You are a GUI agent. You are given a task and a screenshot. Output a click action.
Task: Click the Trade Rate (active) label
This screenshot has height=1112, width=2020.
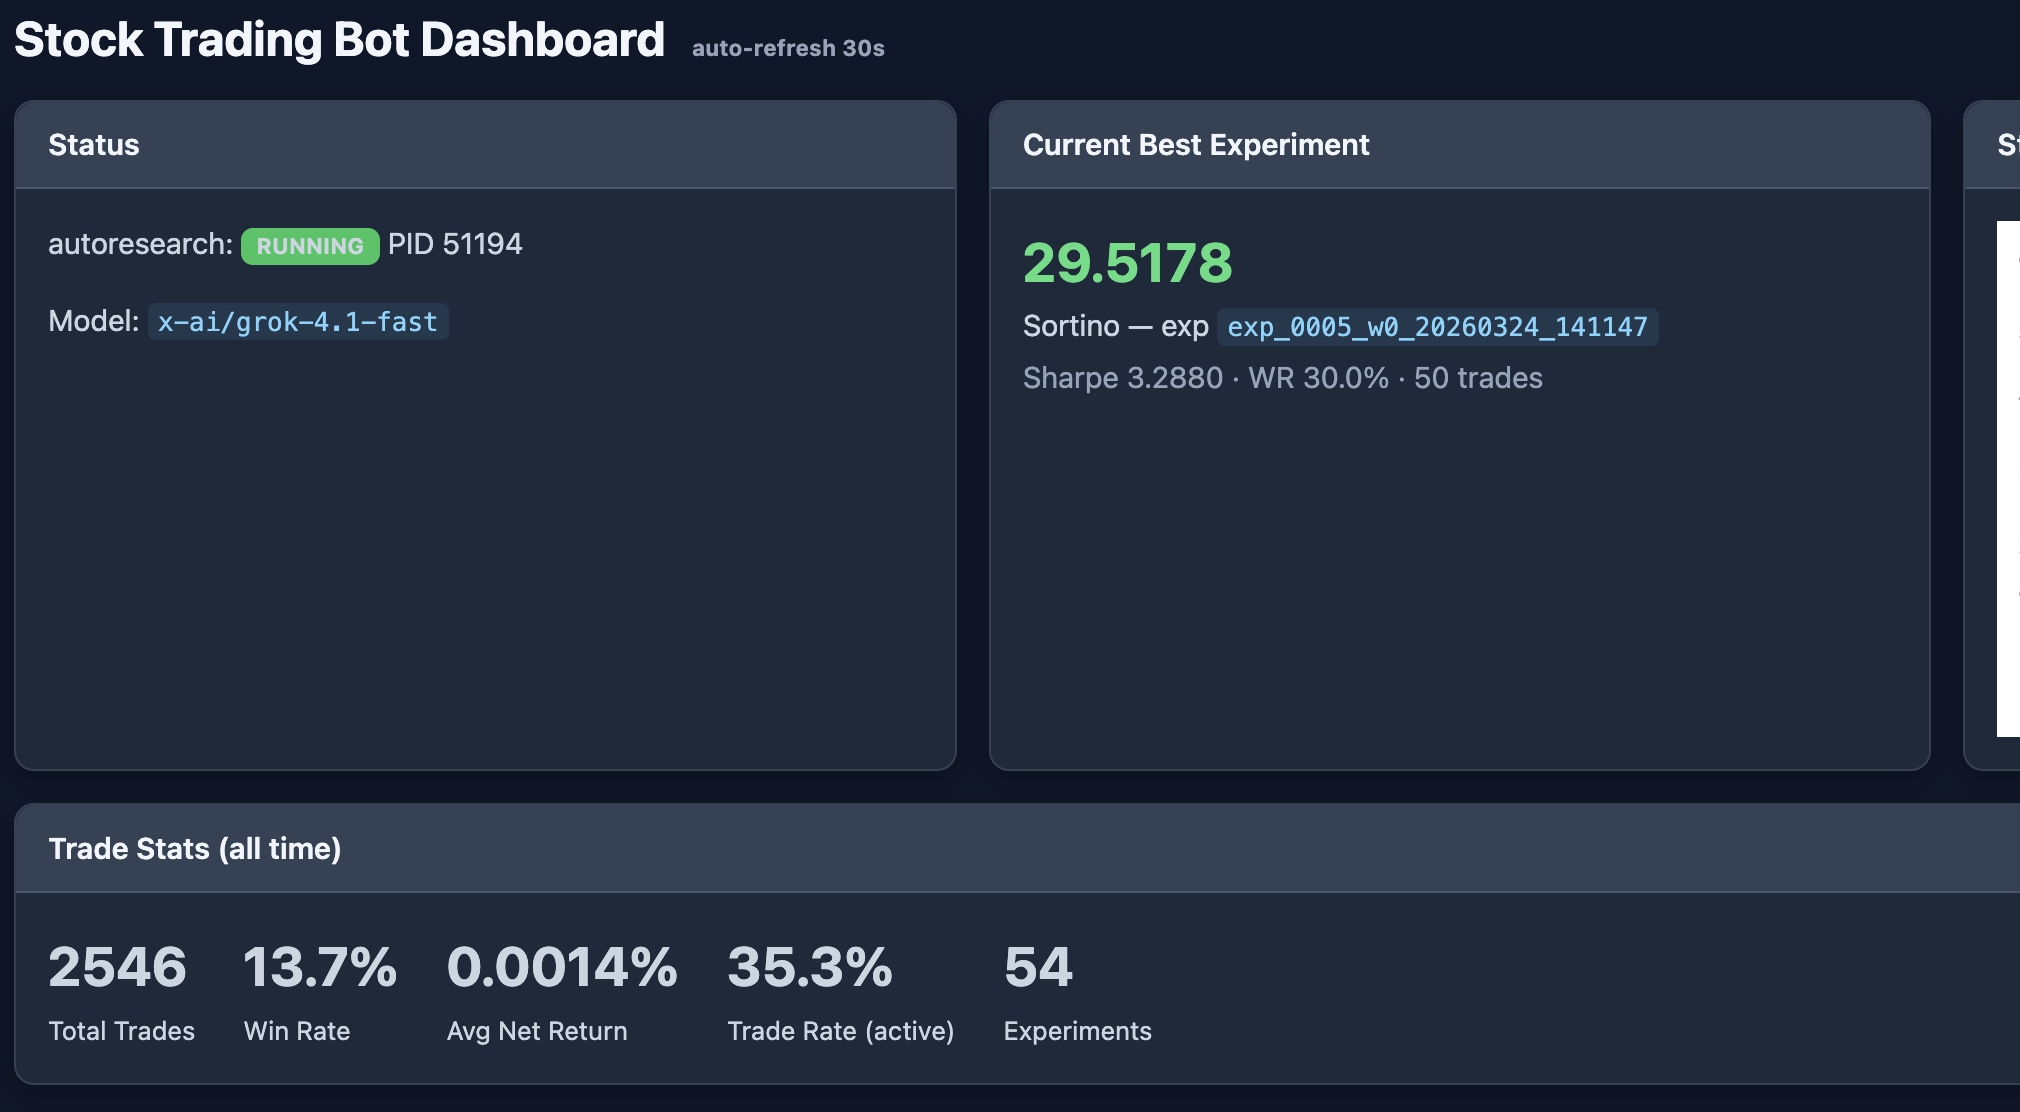pos(841,1031)
